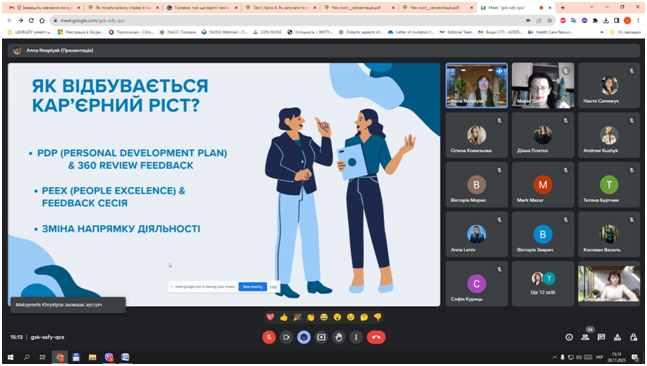Send the party popper reaction

tap(297, 317)
